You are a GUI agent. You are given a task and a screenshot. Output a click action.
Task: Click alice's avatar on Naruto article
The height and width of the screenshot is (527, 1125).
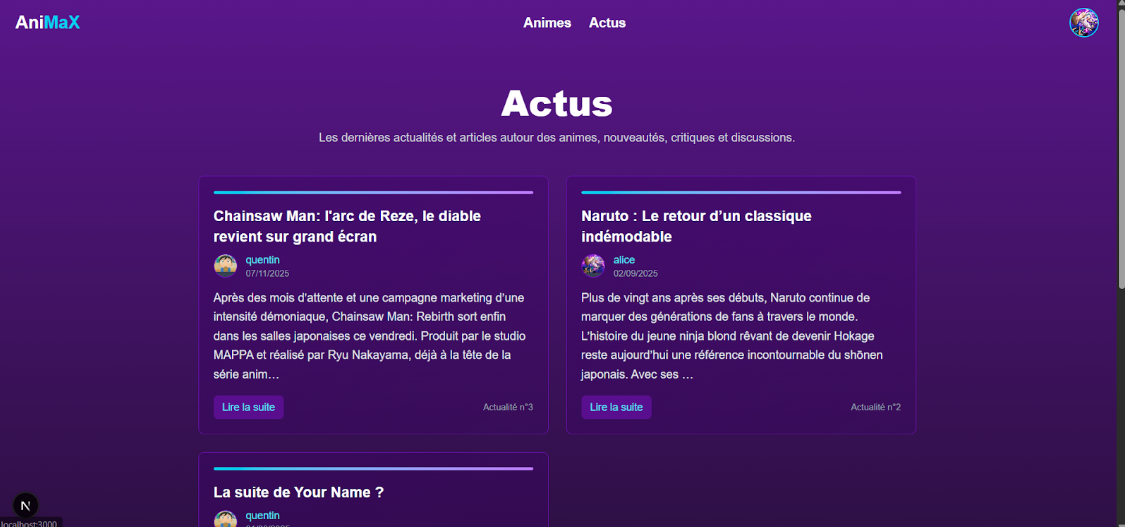(x=594, y=266)
